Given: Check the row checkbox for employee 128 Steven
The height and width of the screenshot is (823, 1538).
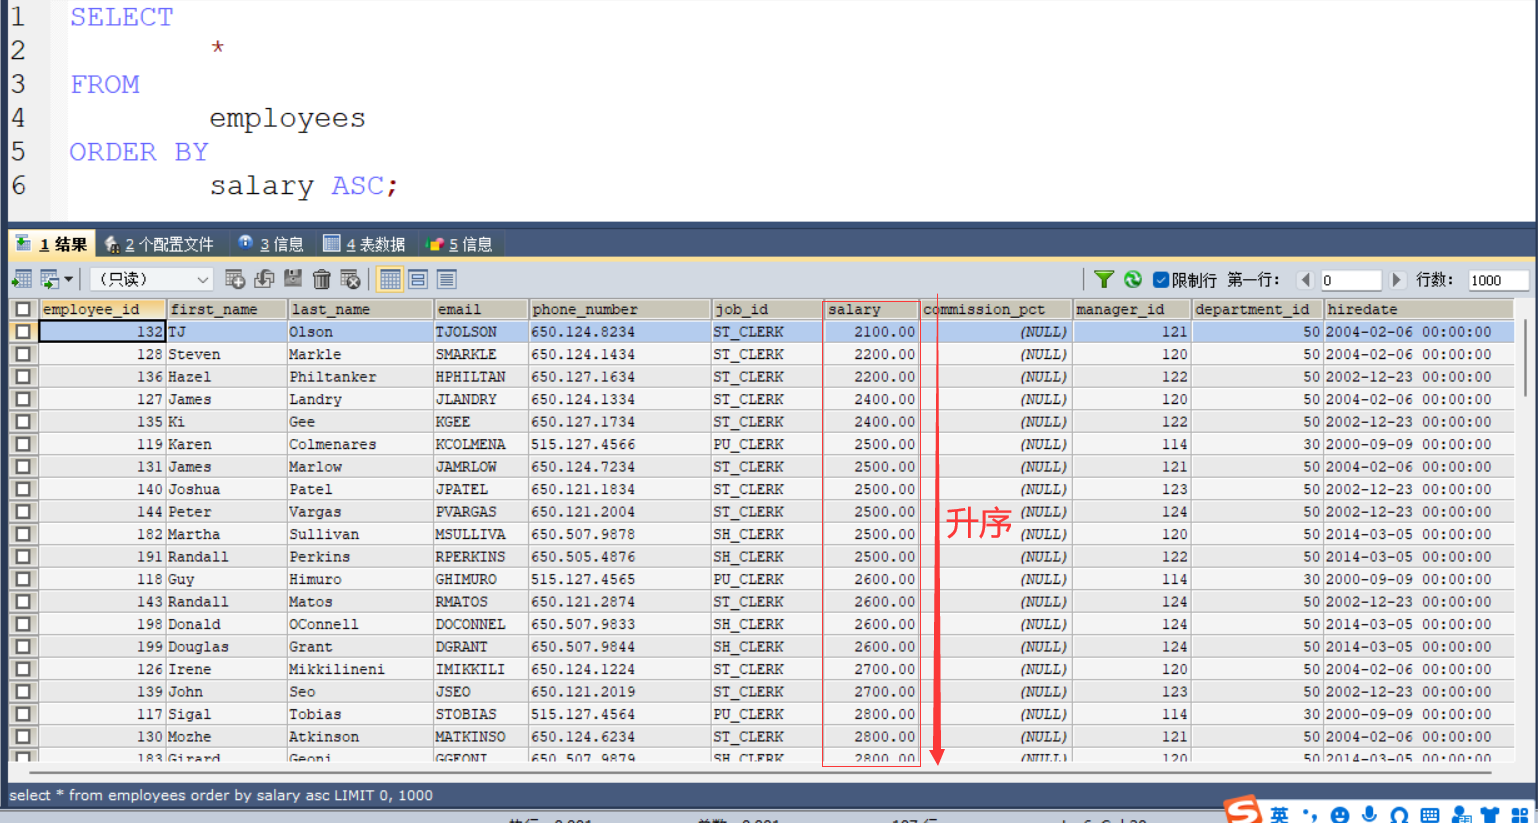Looking at the screenshot, I should pyautogui.click(x=23, y=354).
